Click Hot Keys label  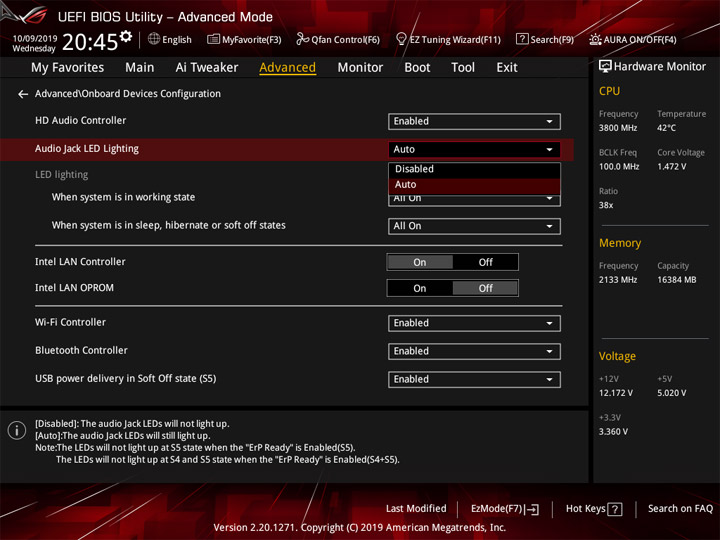pyautogui.click(x=585, y=509)
